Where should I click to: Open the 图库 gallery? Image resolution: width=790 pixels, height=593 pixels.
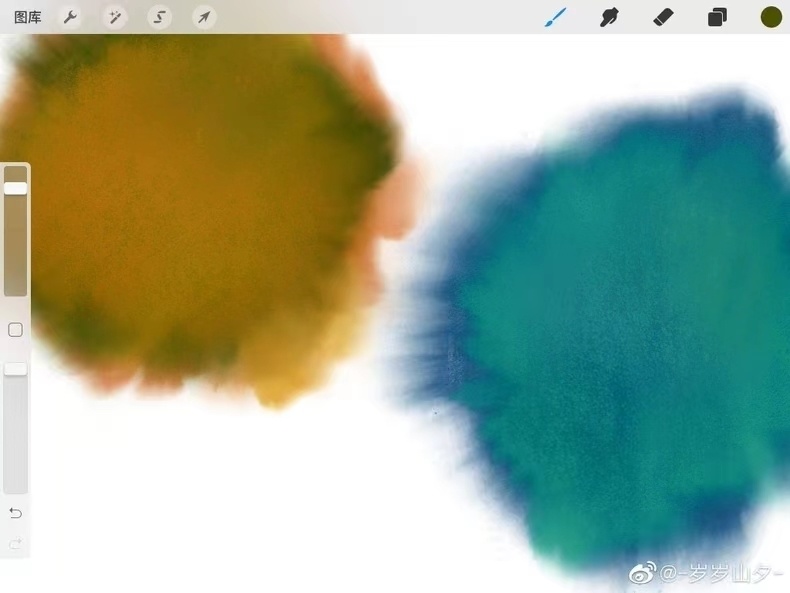pyautogui.click(x=27, y=18)
